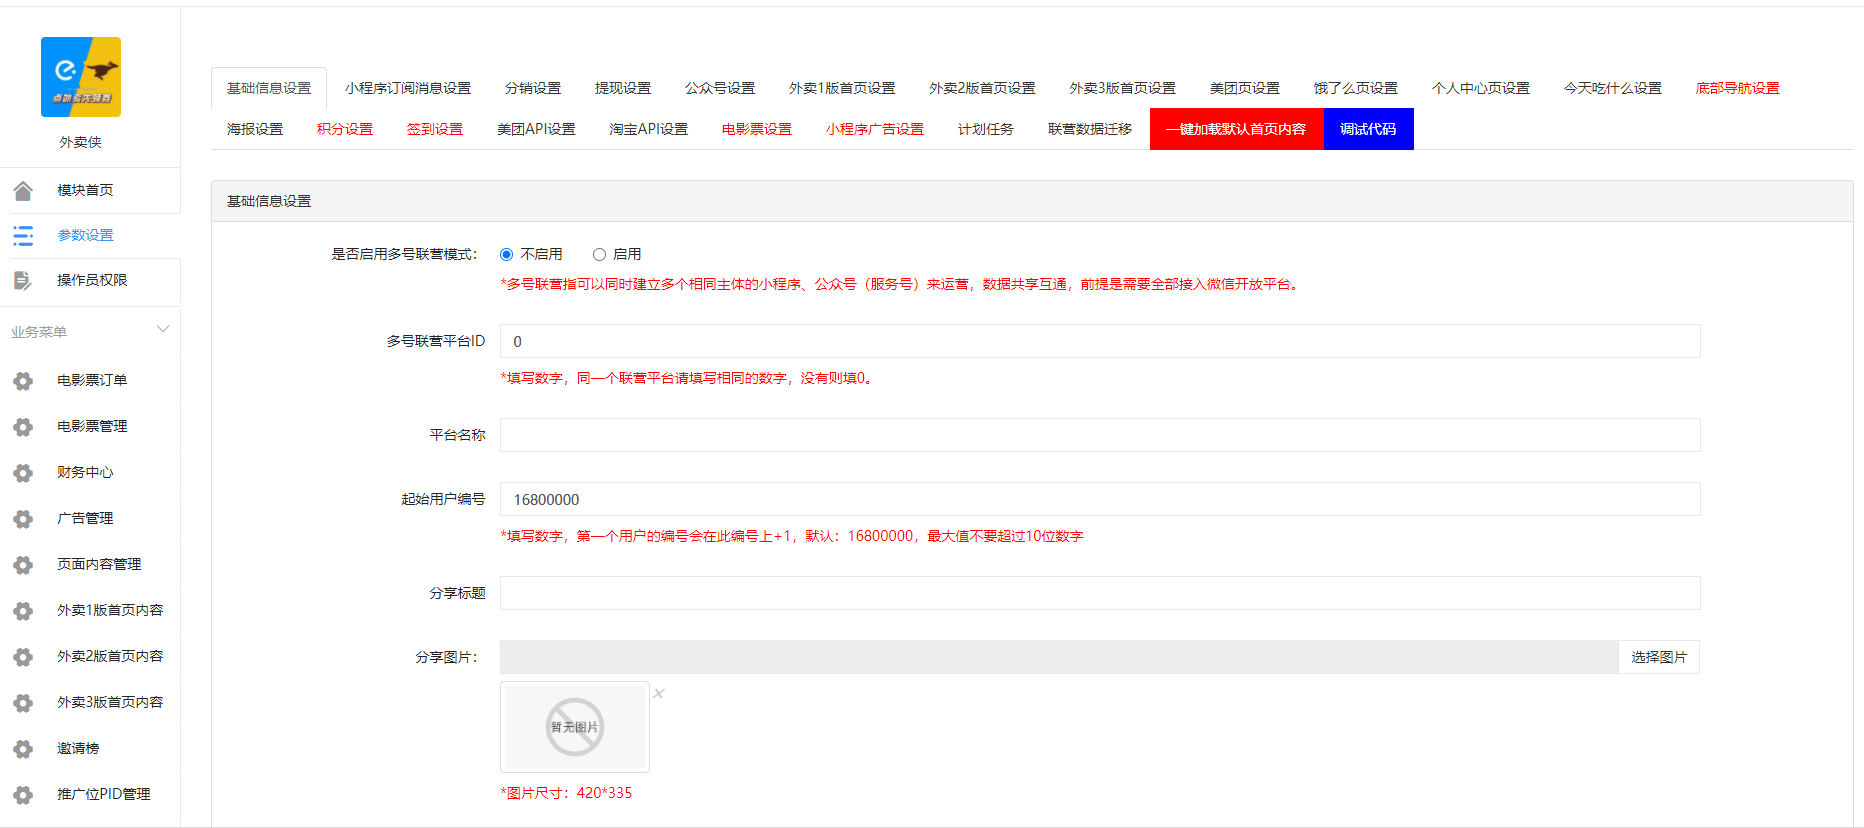
Task: Click the gear icon beside 电影票订单
Action: pyautogui.click(x=23, y=381)
